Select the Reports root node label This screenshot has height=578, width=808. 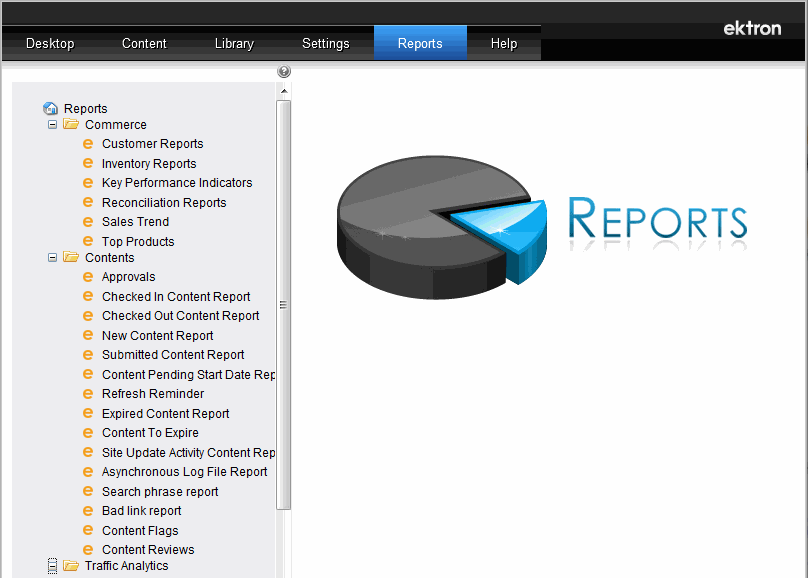pyautogui.click(x=86, y=109)
